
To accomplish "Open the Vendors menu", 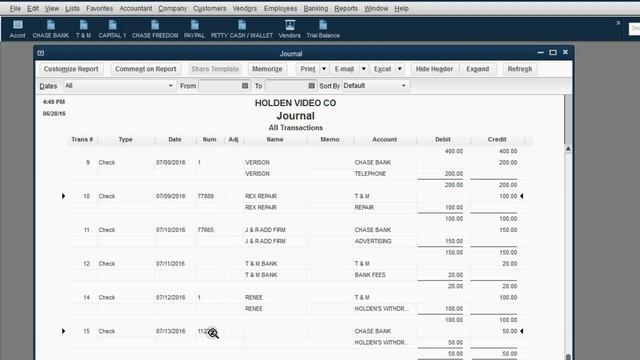I will 244,8.
